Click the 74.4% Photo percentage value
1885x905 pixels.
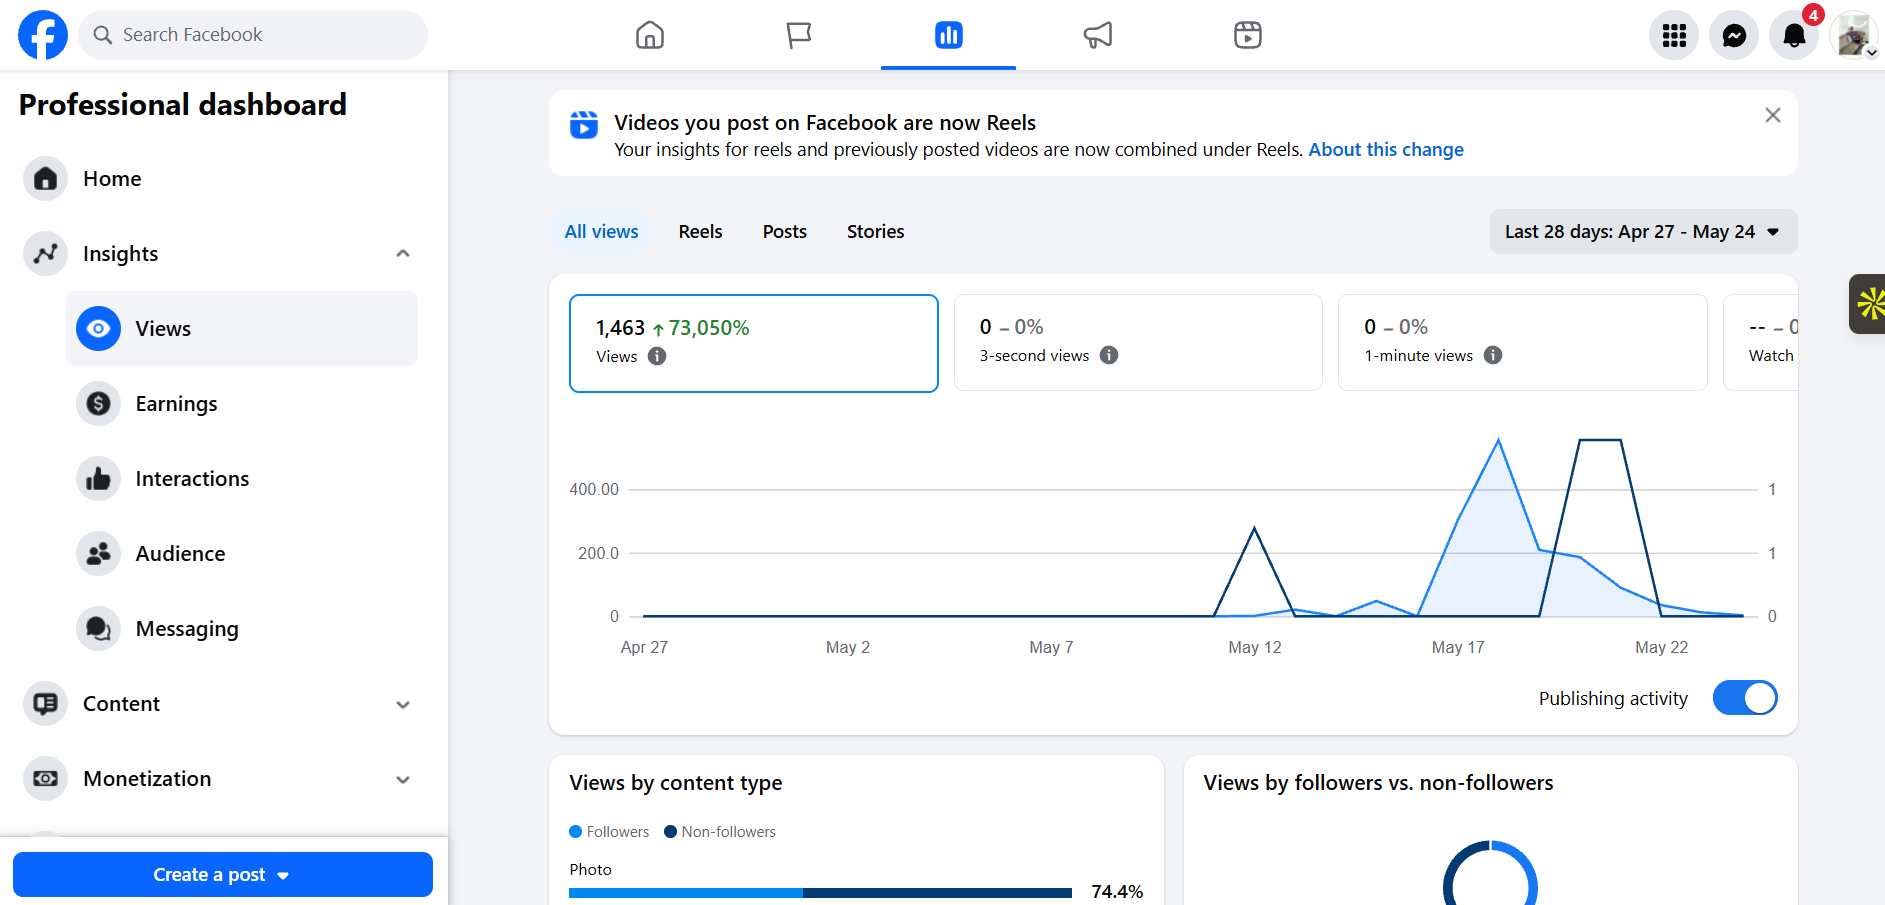click(1117, 892)
